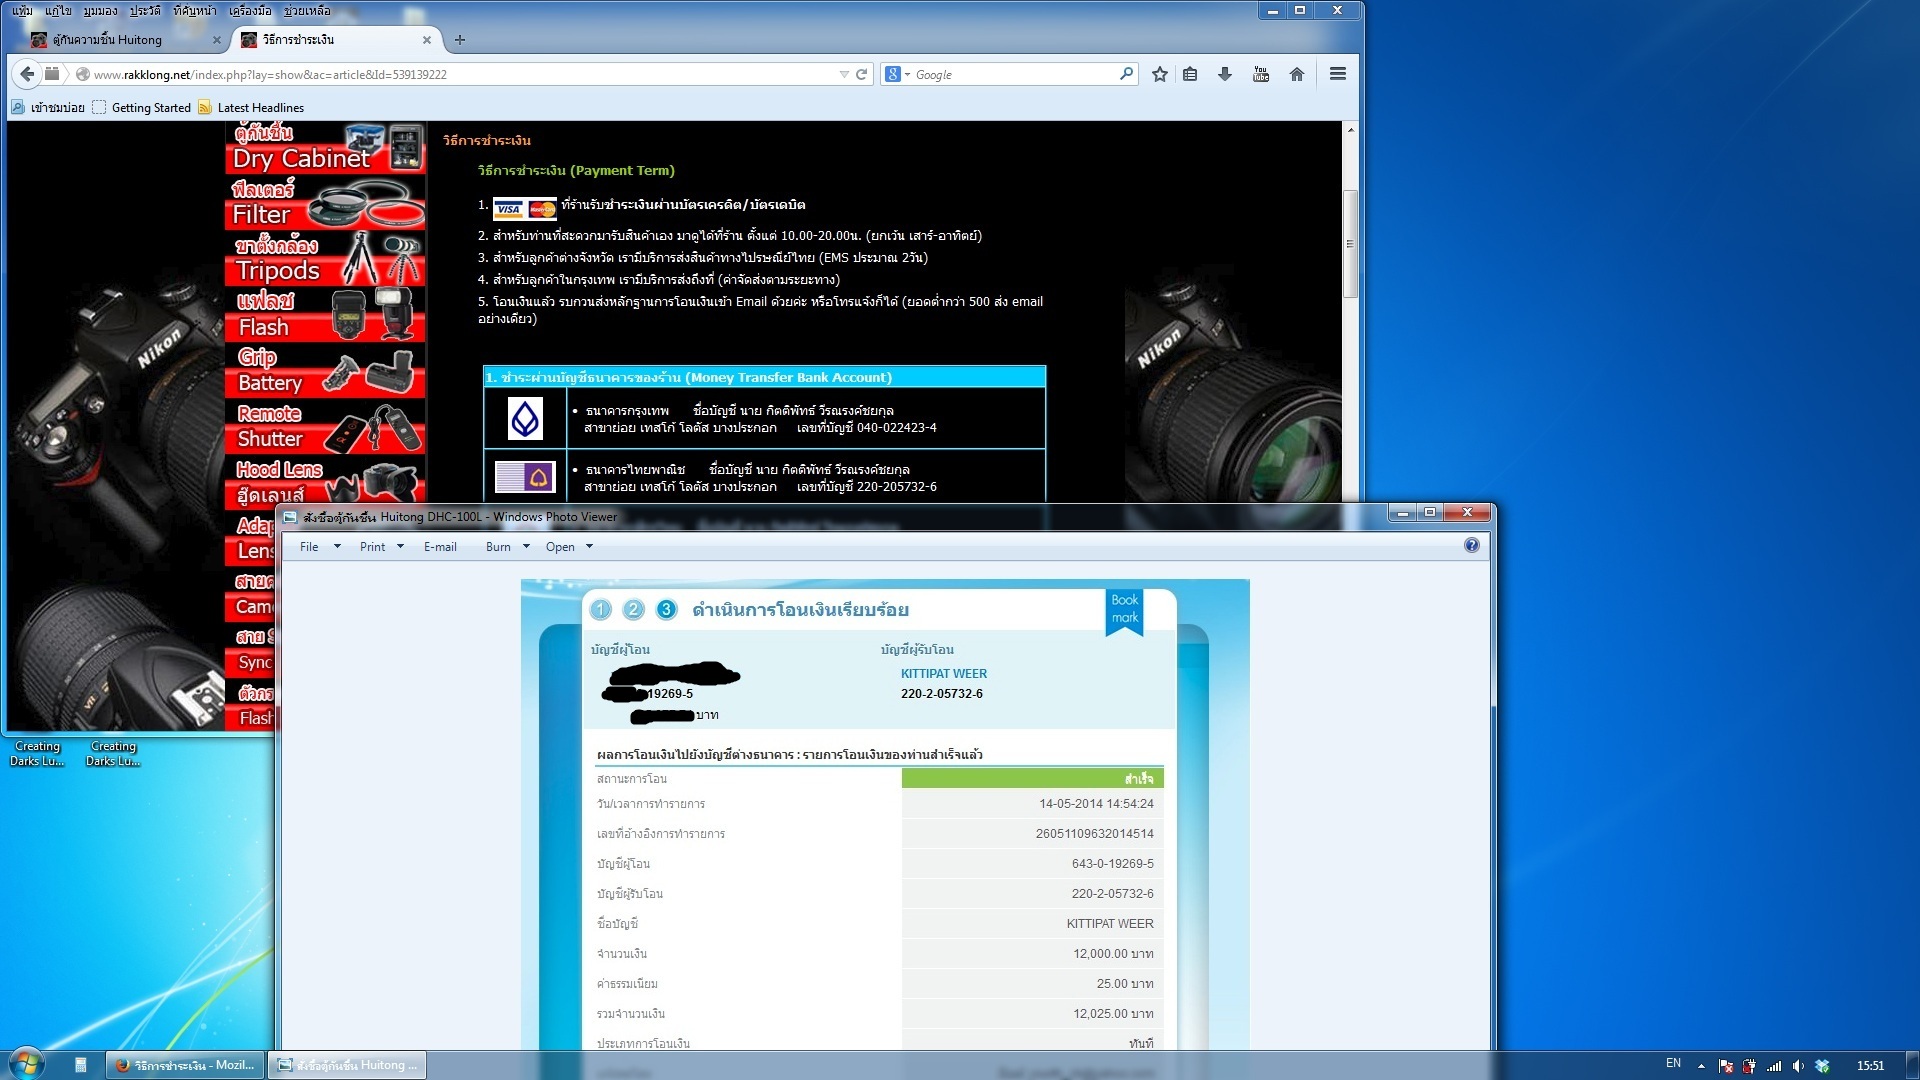Open the Firefox downloads arrow
Image resolution: width=1920 pixels, height=1080 pixels.
pos(1224,74)
